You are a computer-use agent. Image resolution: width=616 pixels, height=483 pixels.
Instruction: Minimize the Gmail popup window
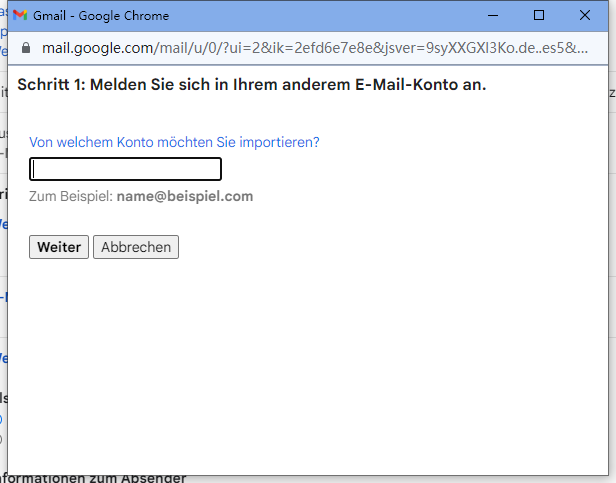click(493, 16)
